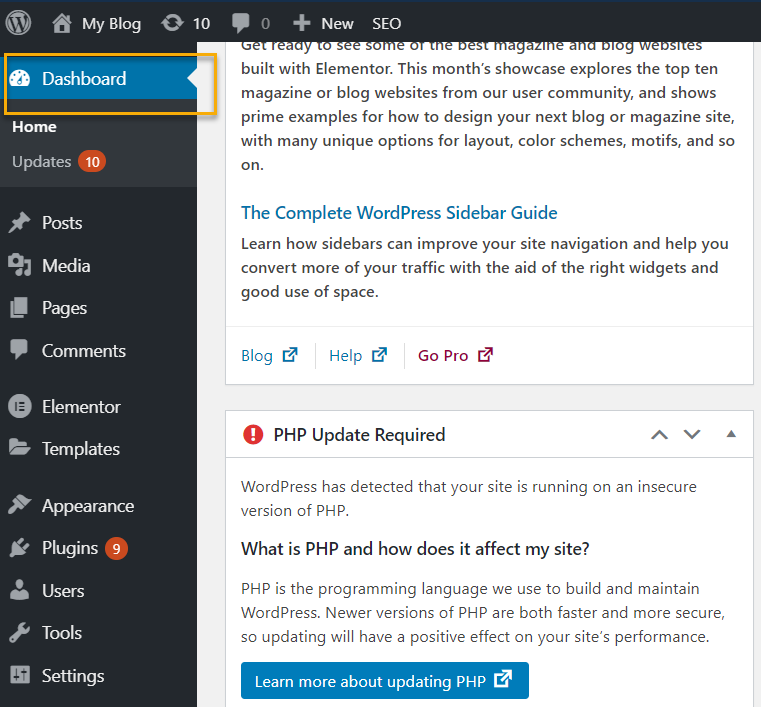Click the Comments speech bubble sidebar icon

point(19,349)
